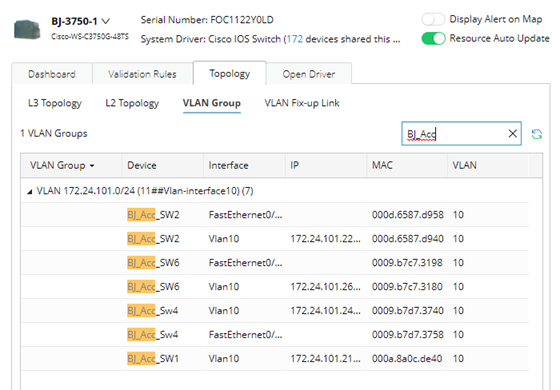This screenshot has width=560, height=390.
Task: Click IP 172.24.101.21... cell
Action: tap(325, 358)
